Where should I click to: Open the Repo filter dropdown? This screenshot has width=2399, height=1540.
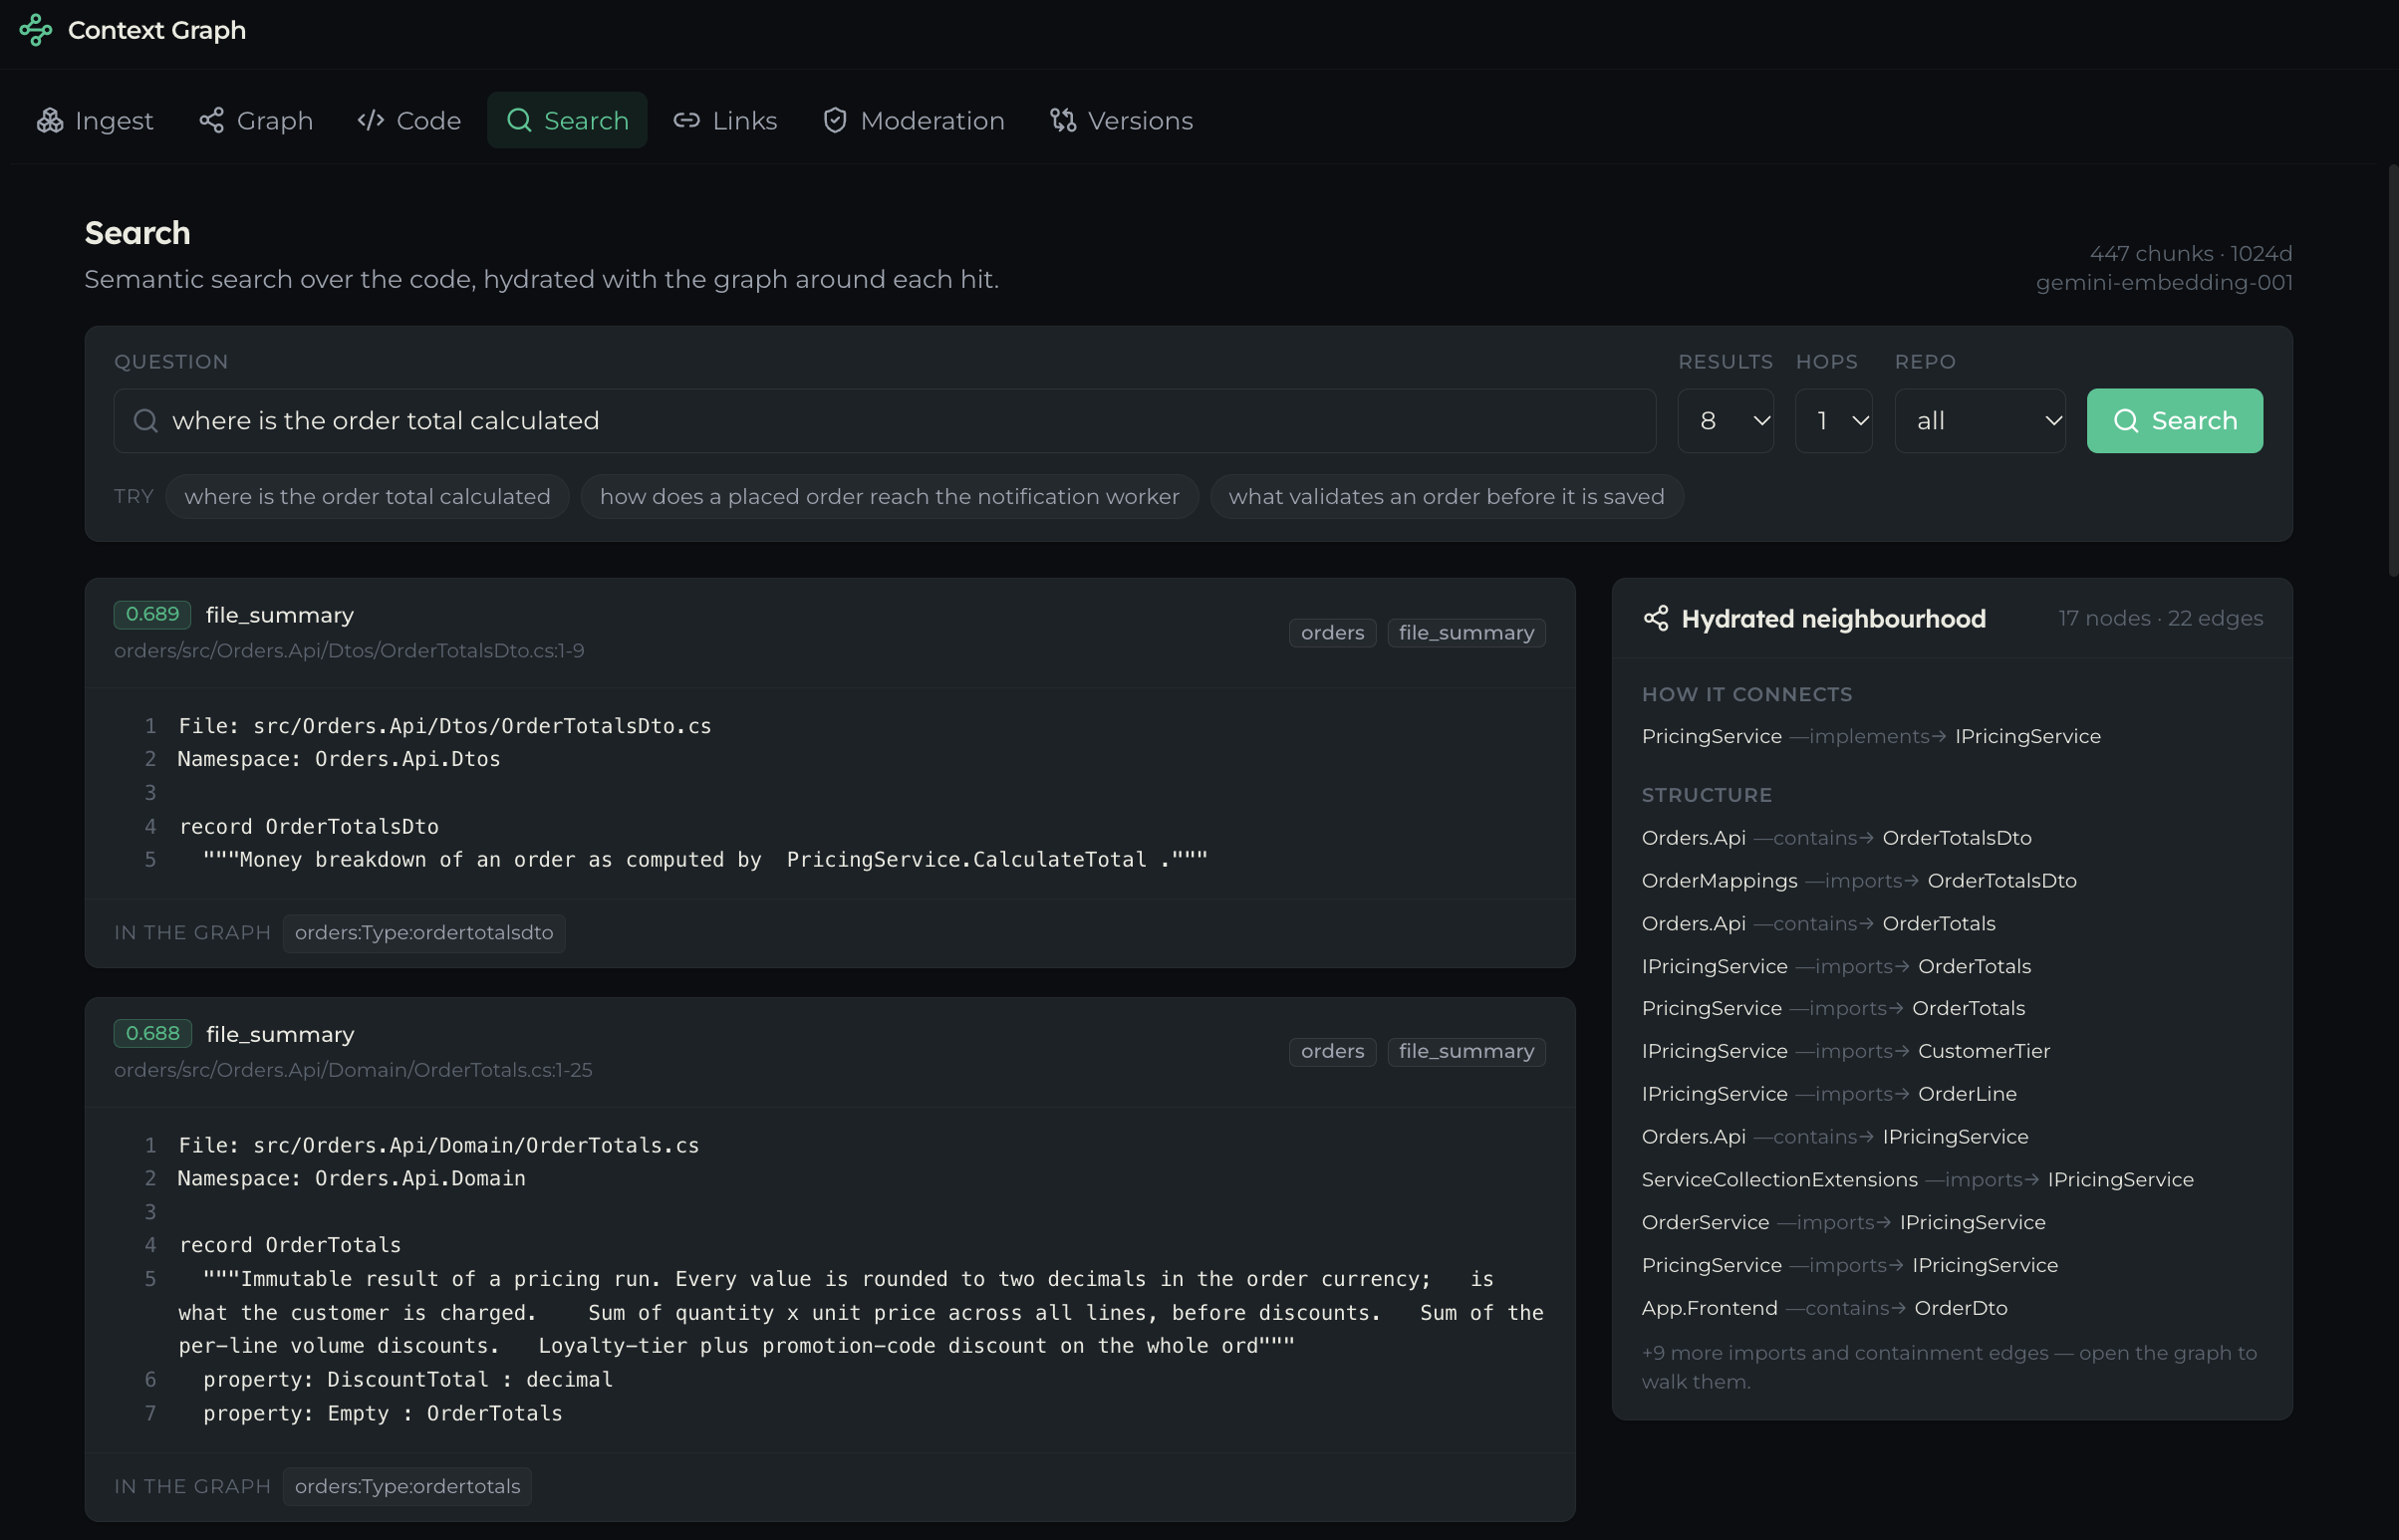coord(1980,420)
